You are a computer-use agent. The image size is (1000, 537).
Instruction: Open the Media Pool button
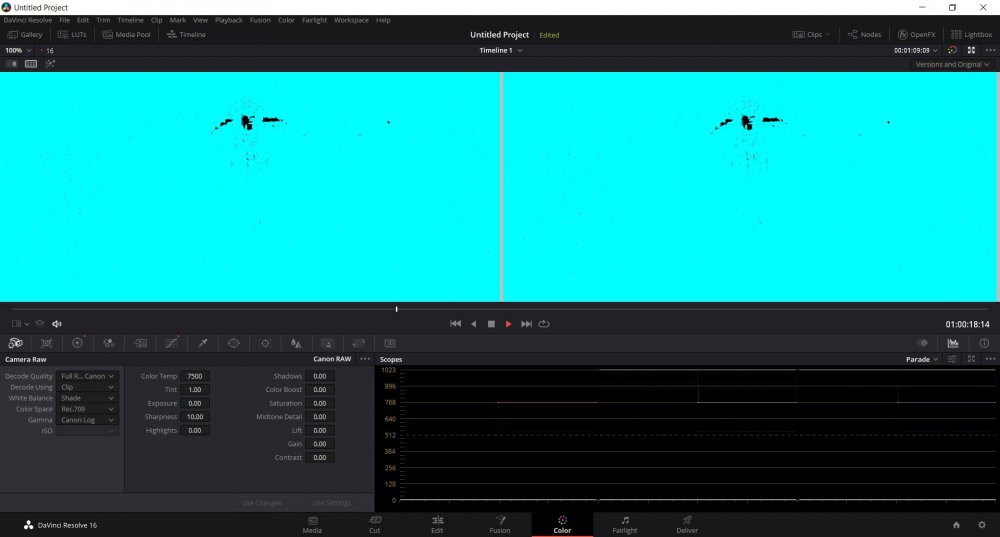pyautogui.click(x=127, y=34)
